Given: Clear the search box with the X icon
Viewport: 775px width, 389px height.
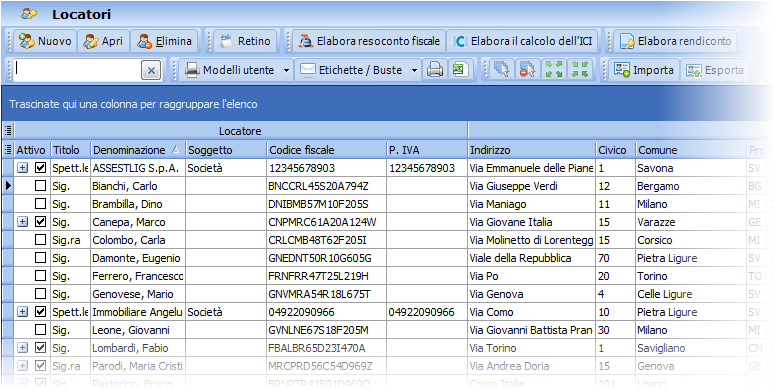Looking at the screenshot, I should click(x=151, y=71).
